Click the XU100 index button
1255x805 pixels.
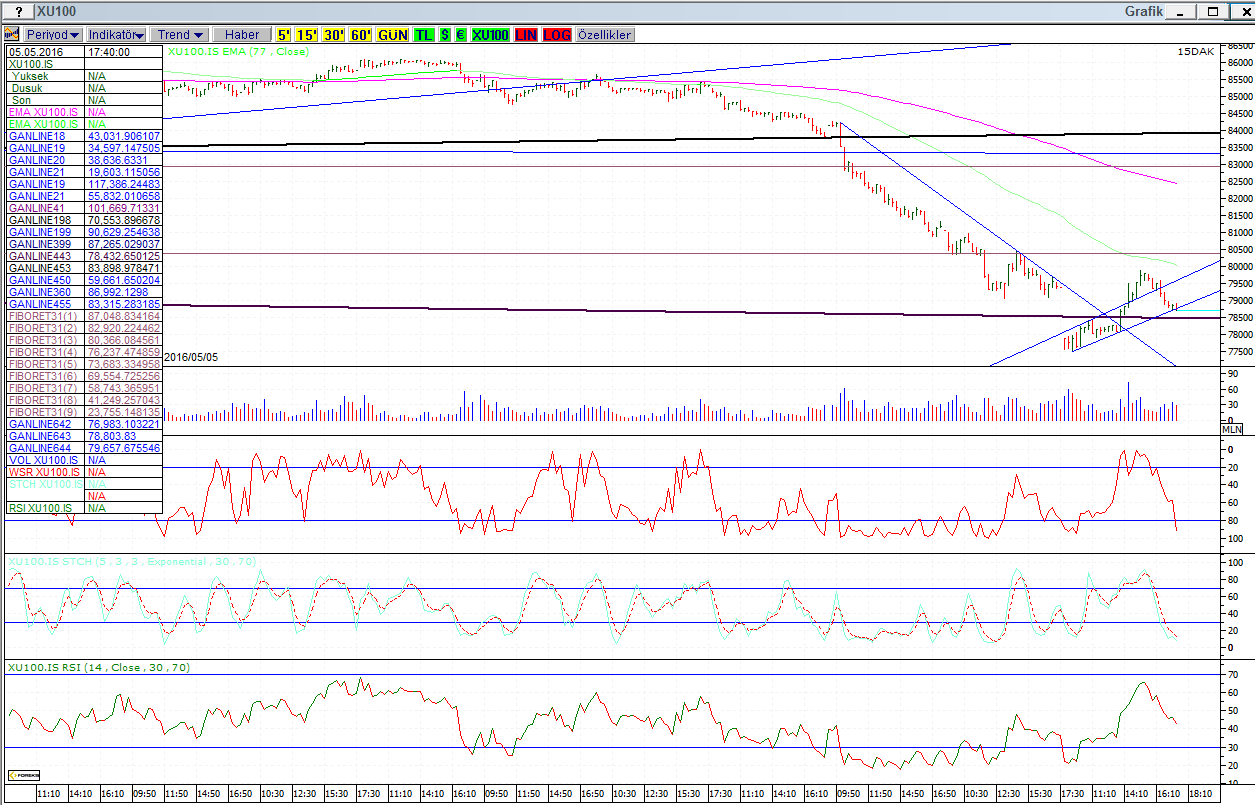pos(490,34)
